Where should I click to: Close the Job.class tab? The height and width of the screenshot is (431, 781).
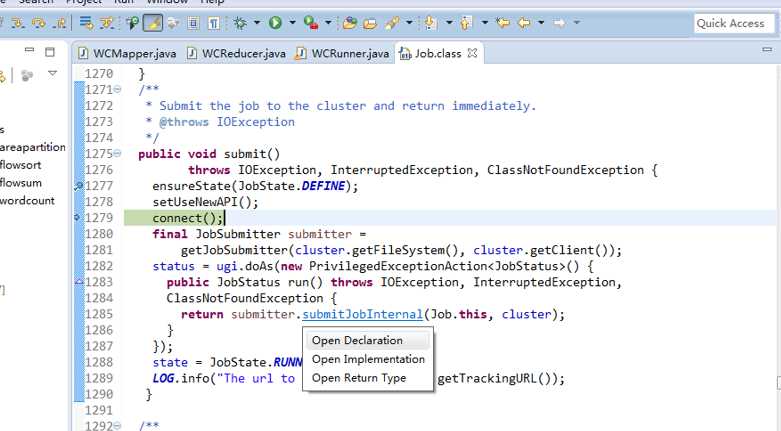coord(473,53)
